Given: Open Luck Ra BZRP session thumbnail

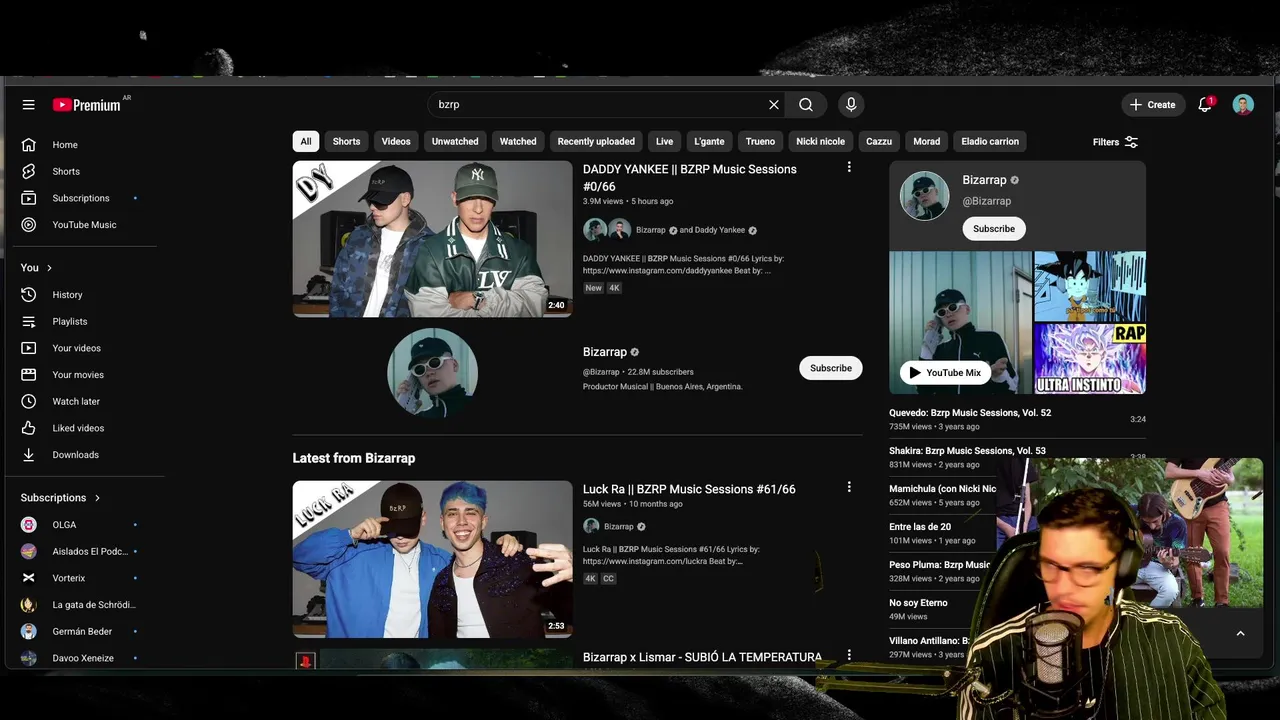Looking at the screenshot, I should point(432,559).
